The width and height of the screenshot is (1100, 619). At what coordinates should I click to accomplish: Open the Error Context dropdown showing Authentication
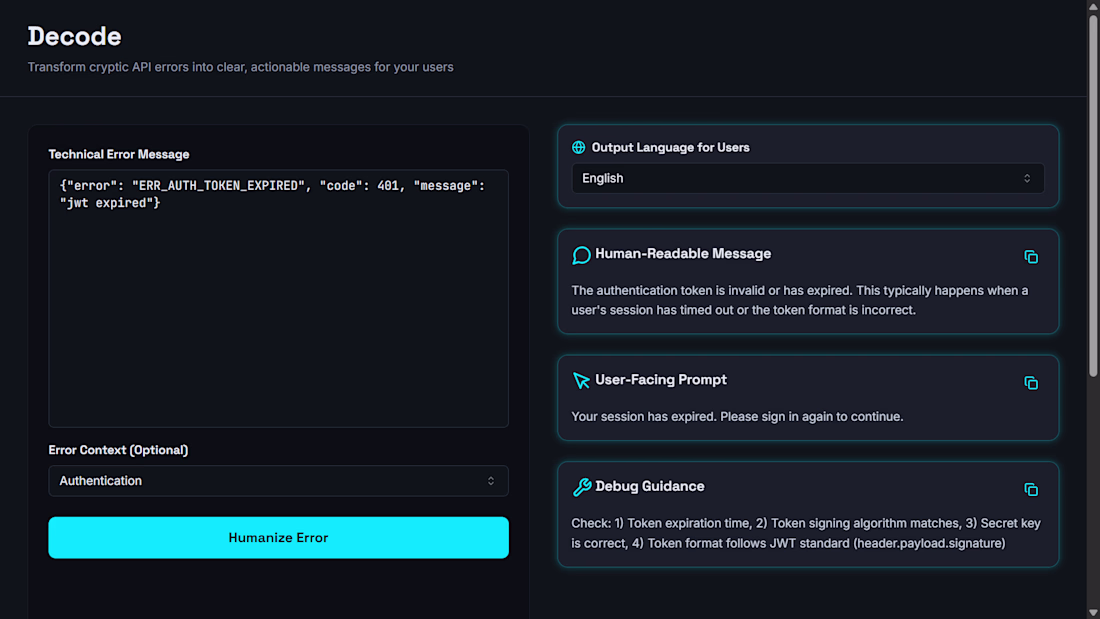(x=278, y=481)
